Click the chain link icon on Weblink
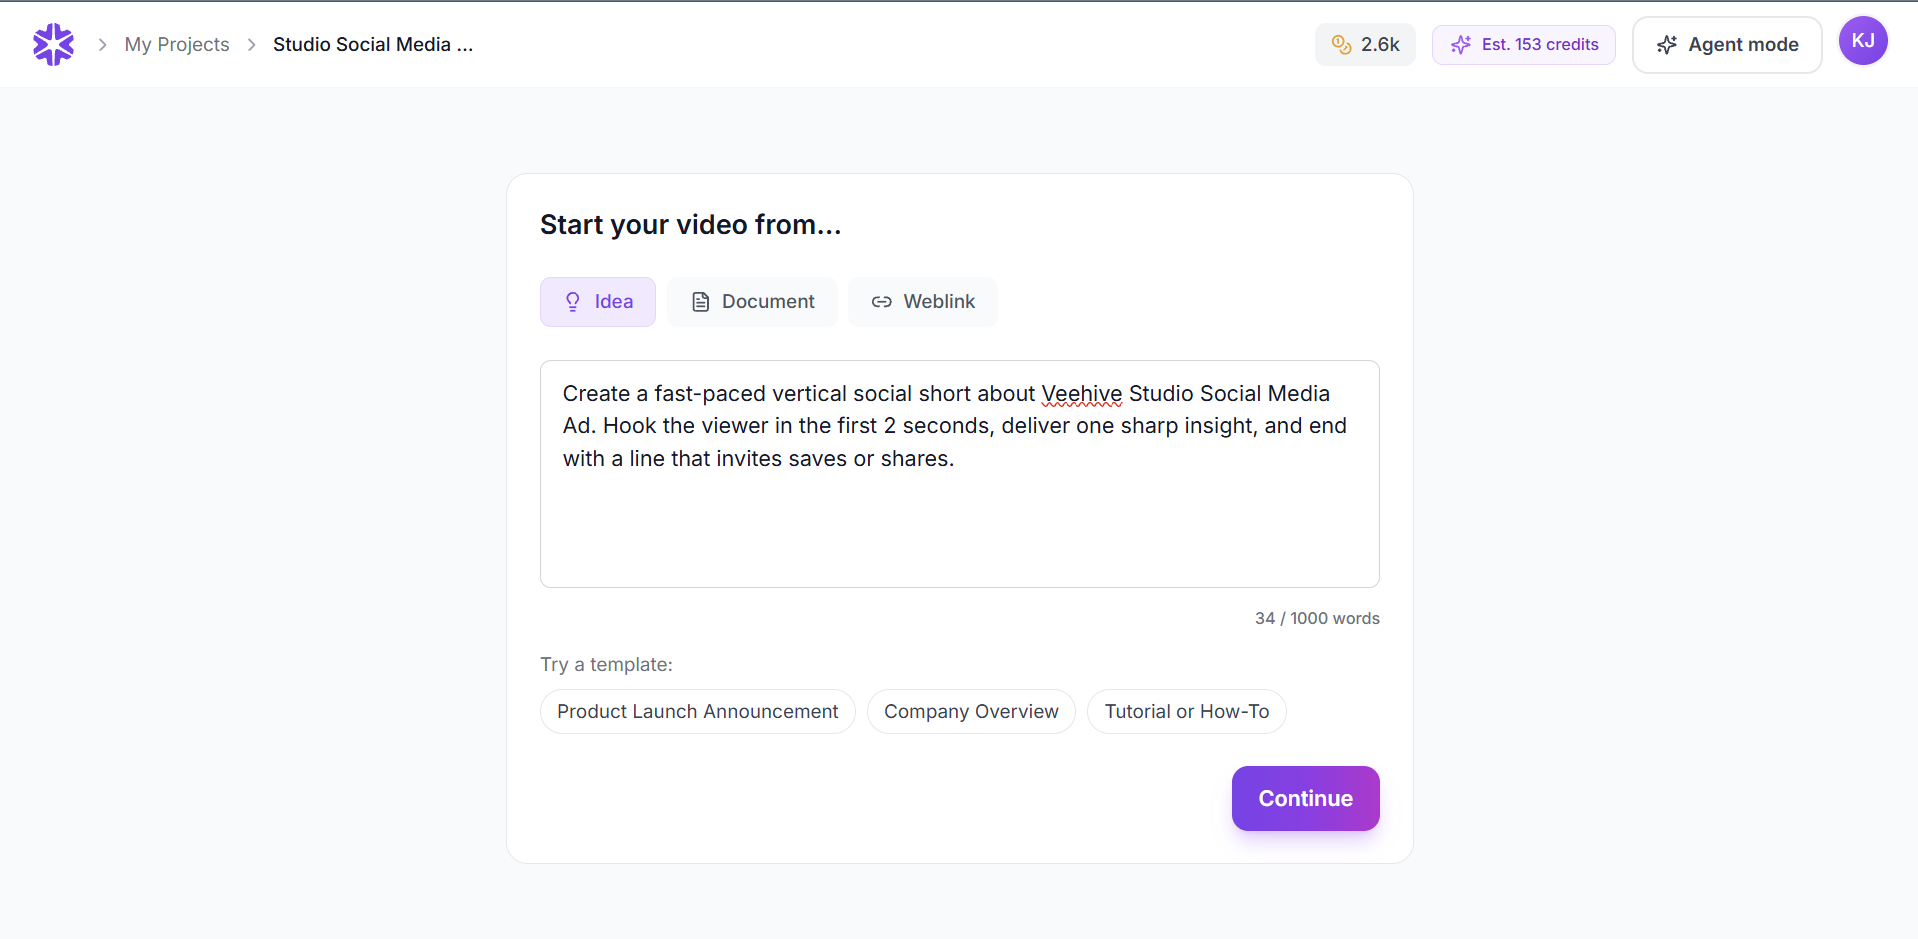The width and height of the screenshot is (1918, 939). 881,302
